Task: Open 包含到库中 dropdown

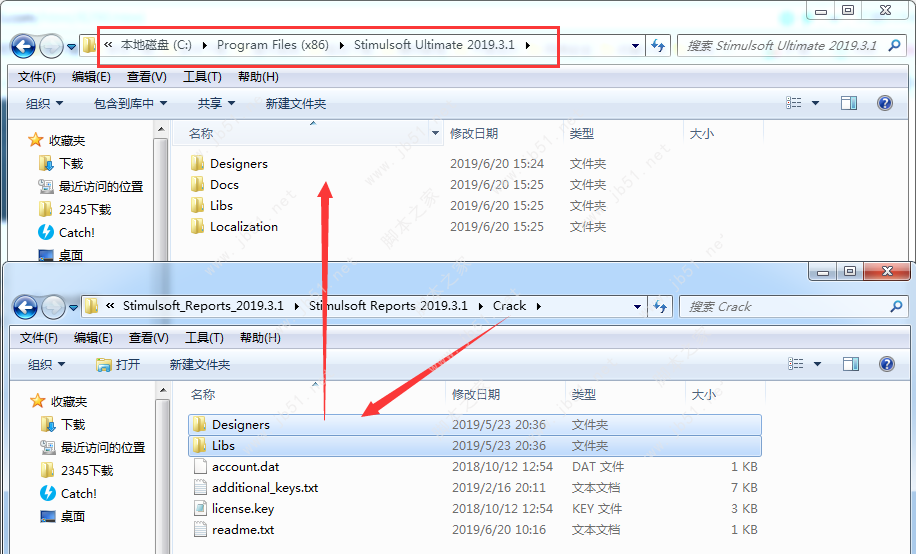Action: click(x=130, y=103)
